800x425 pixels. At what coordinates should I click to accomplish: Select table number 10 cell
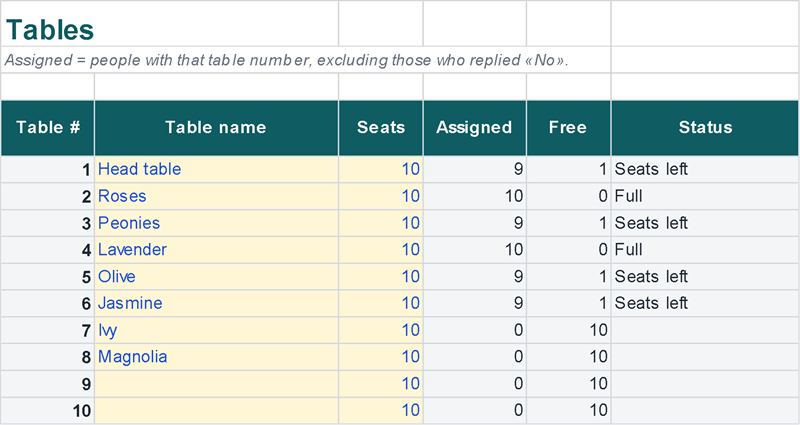pos(47,411)
